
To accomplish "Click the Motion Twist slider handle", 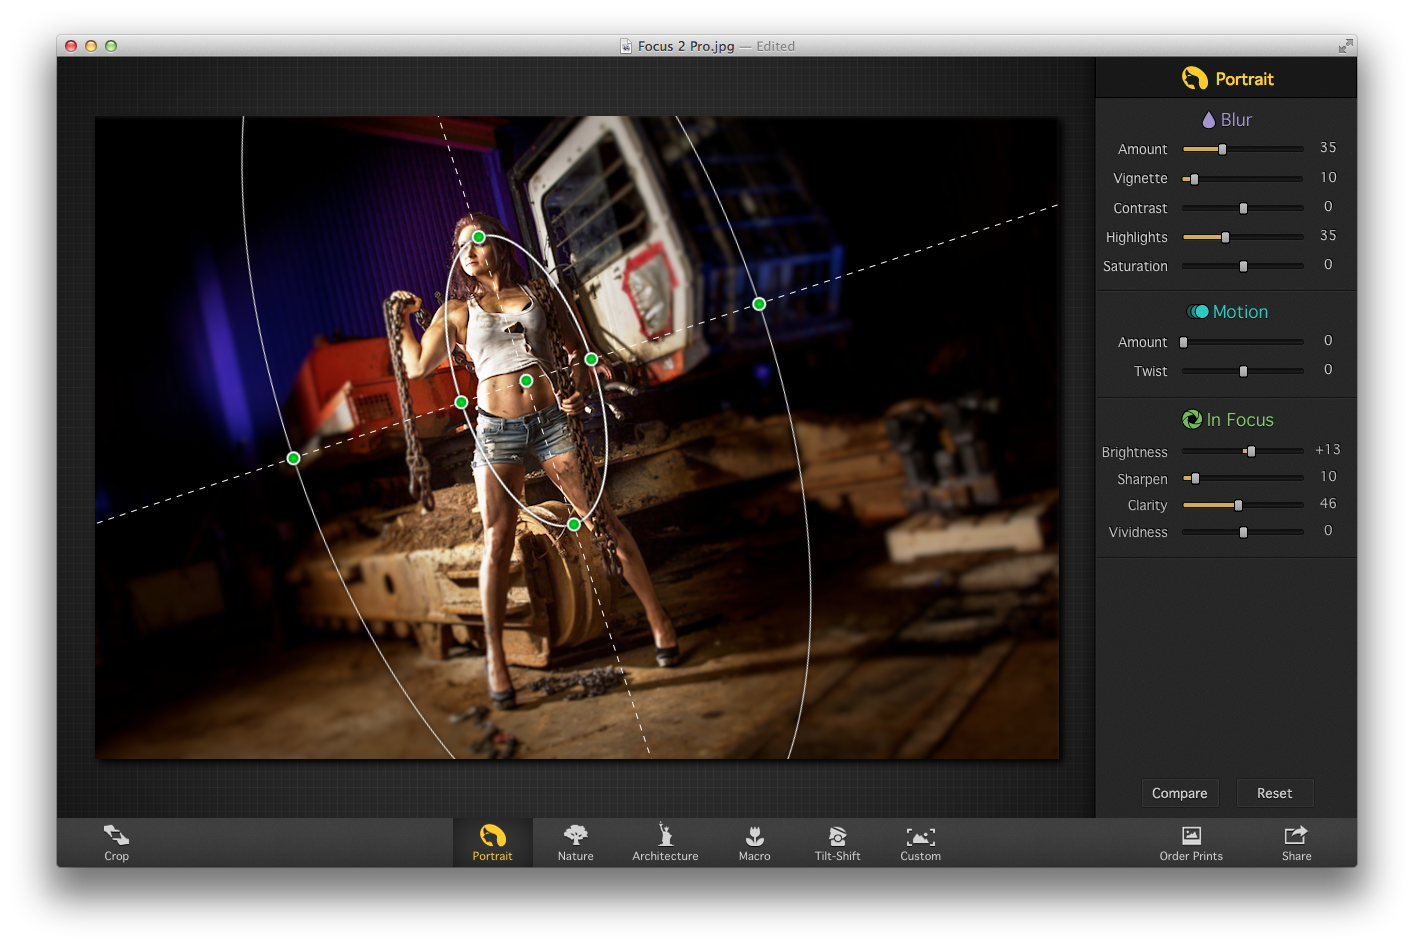I will (1243, 371).
